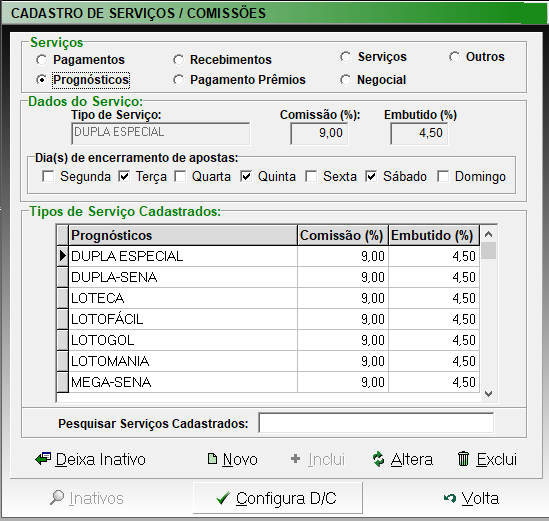Click the Inclui plus icon
Screen dimensions: 549x521
pyautogui.click(x=296, y=458)
